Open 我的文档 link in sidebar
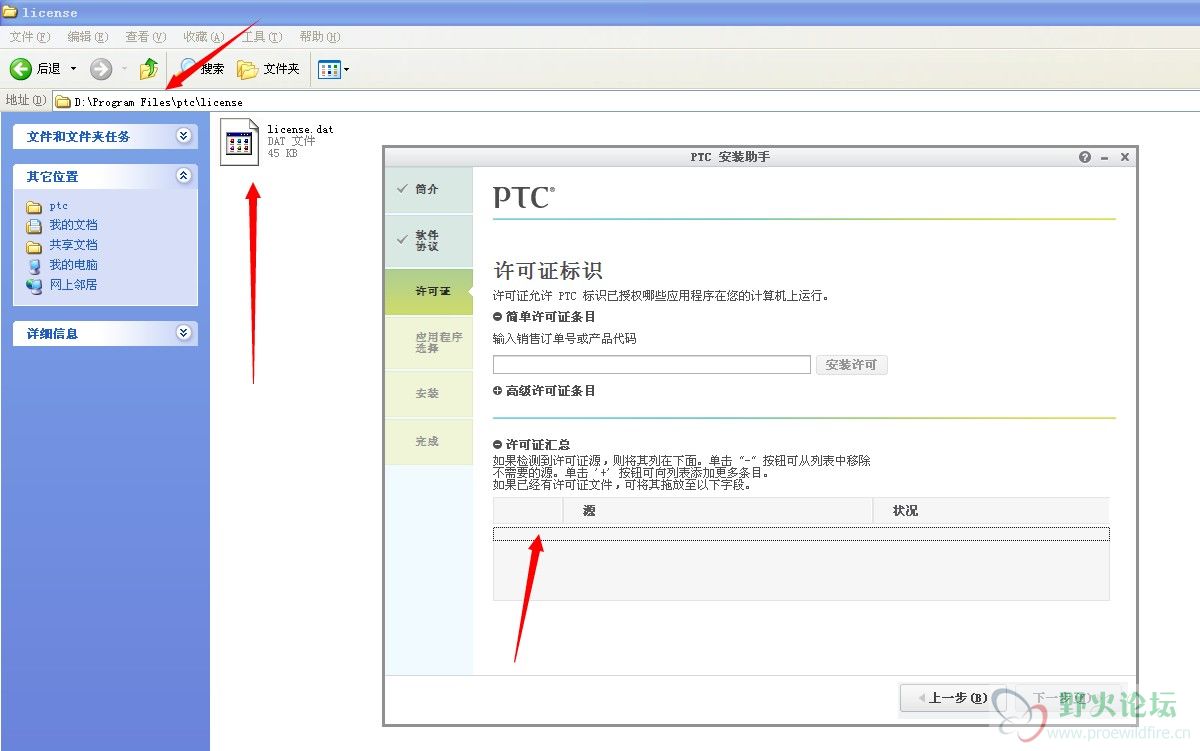1200x751 pixels. click(74, 225)
